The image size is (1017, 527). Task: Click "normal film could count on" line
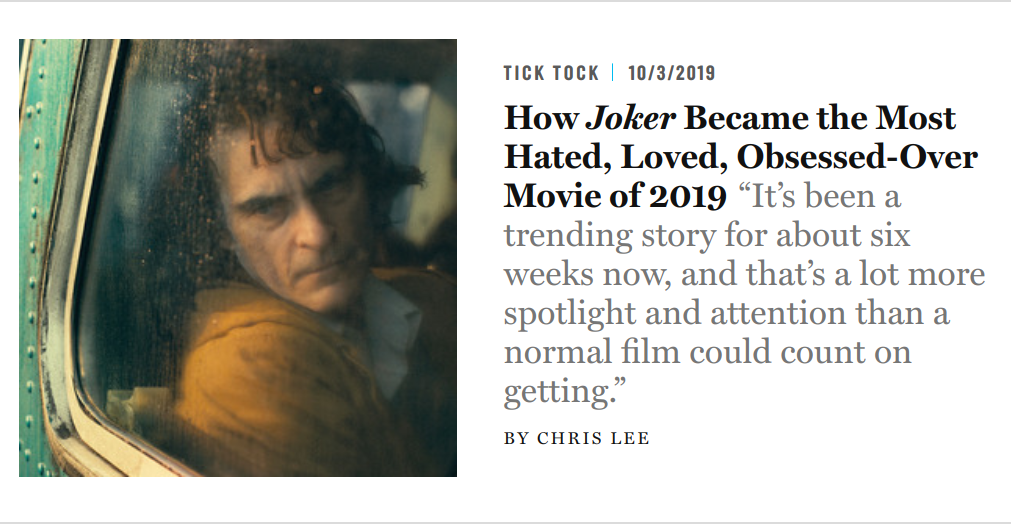pos(707,353)
